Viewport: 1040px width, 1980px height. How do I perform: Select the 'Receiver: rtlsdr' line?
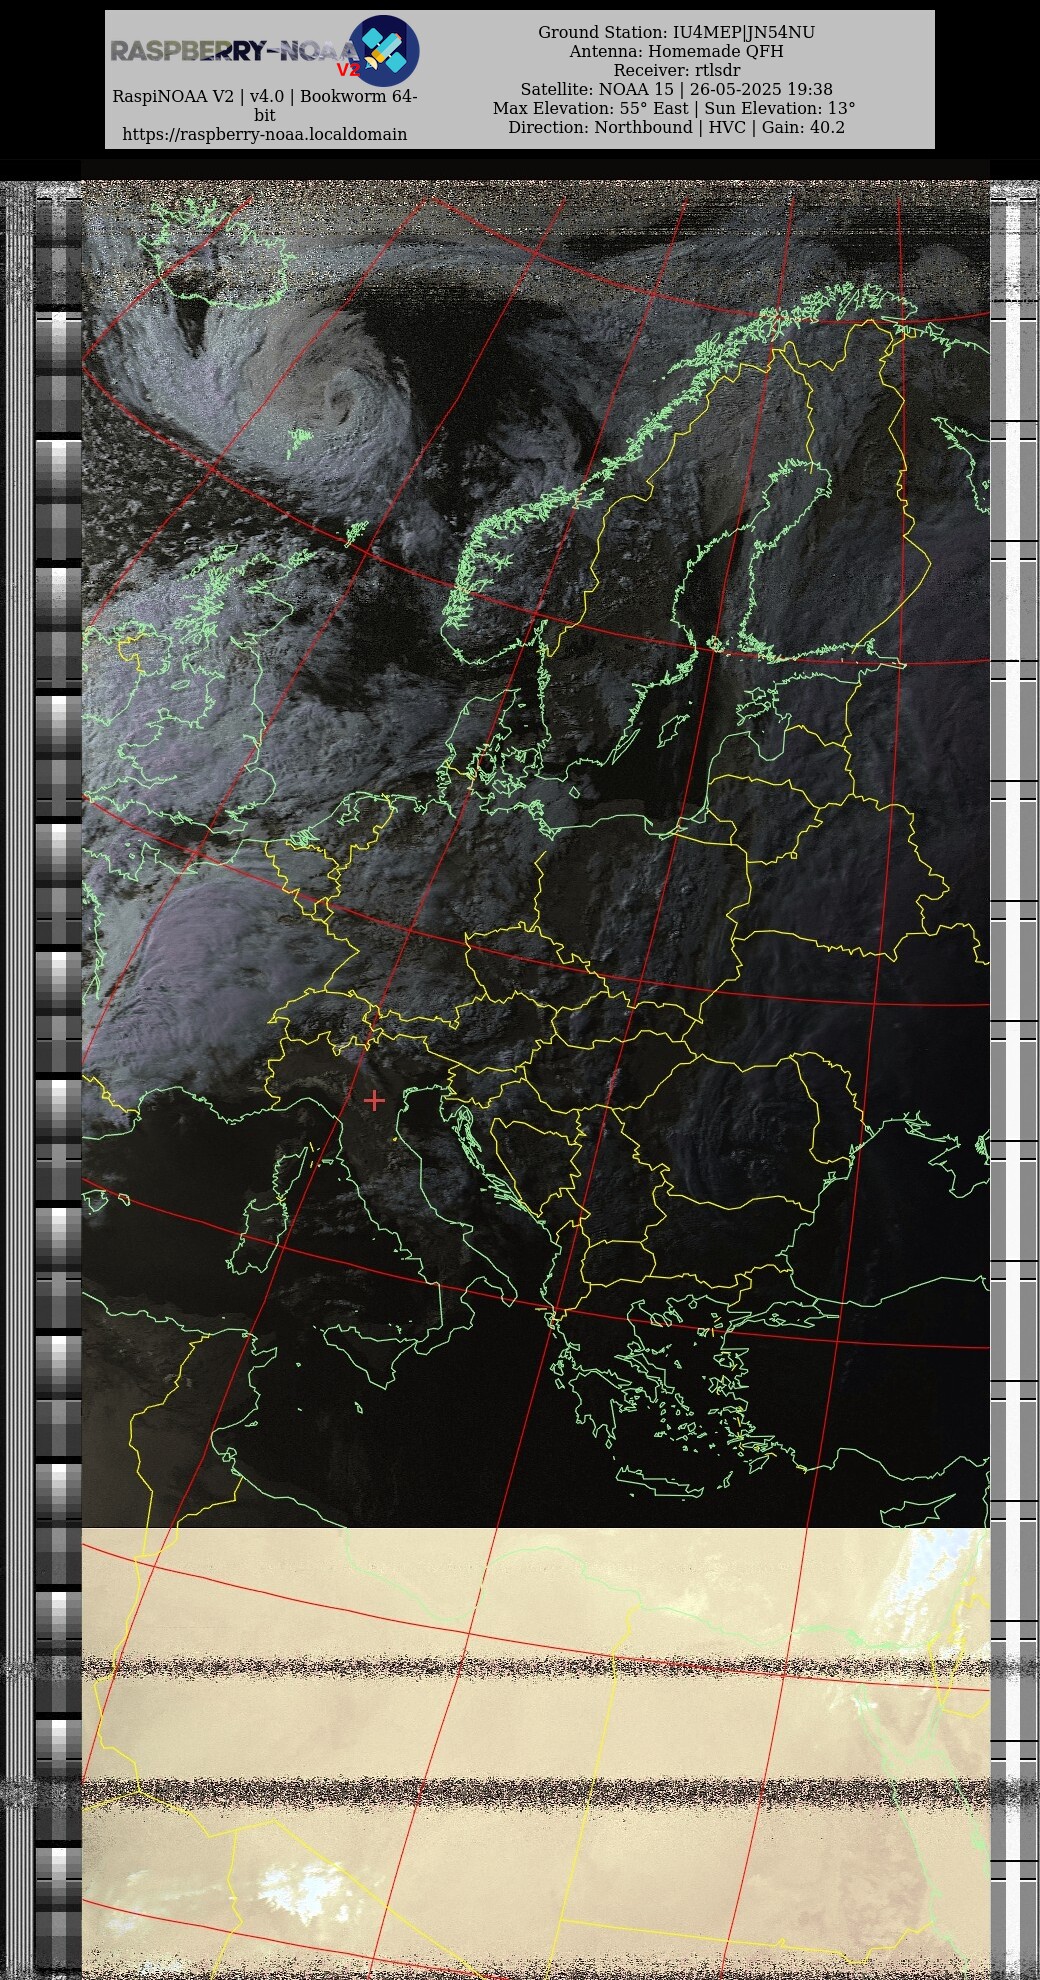pyautogui.click(x=677, y=70)
